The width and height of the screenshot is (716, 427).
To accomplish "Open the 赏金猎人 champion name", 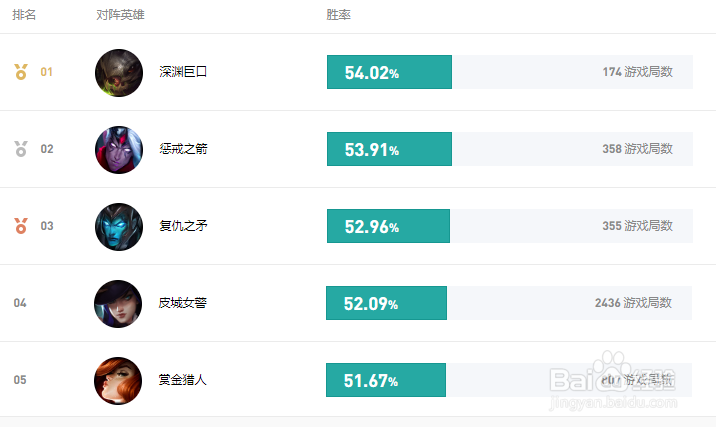I will coord(182,380).
